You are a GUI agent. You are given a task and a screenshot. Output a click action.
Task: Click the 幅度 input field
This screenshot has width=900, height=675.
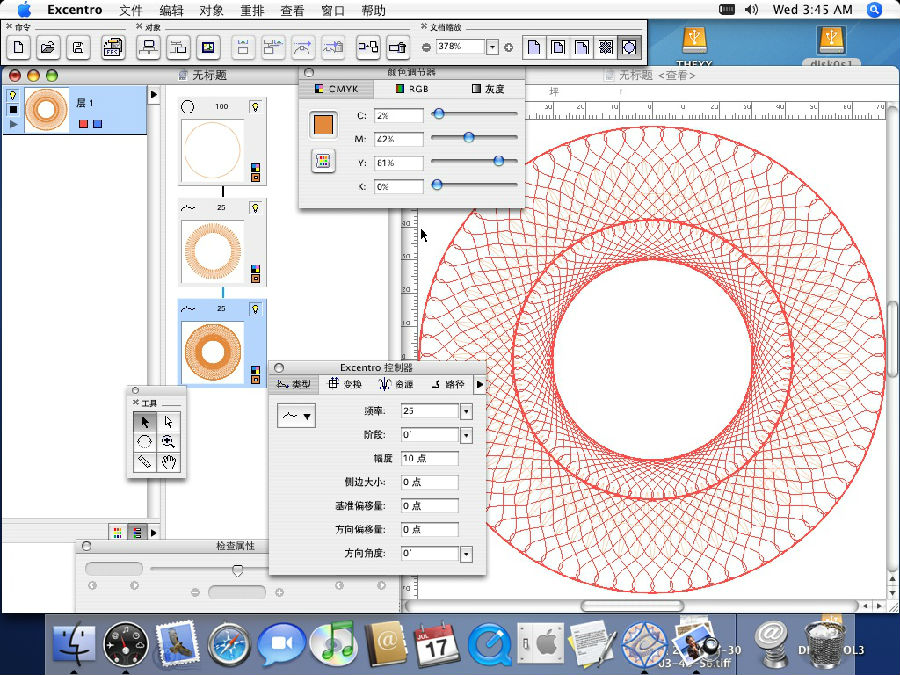coord(429,458)
